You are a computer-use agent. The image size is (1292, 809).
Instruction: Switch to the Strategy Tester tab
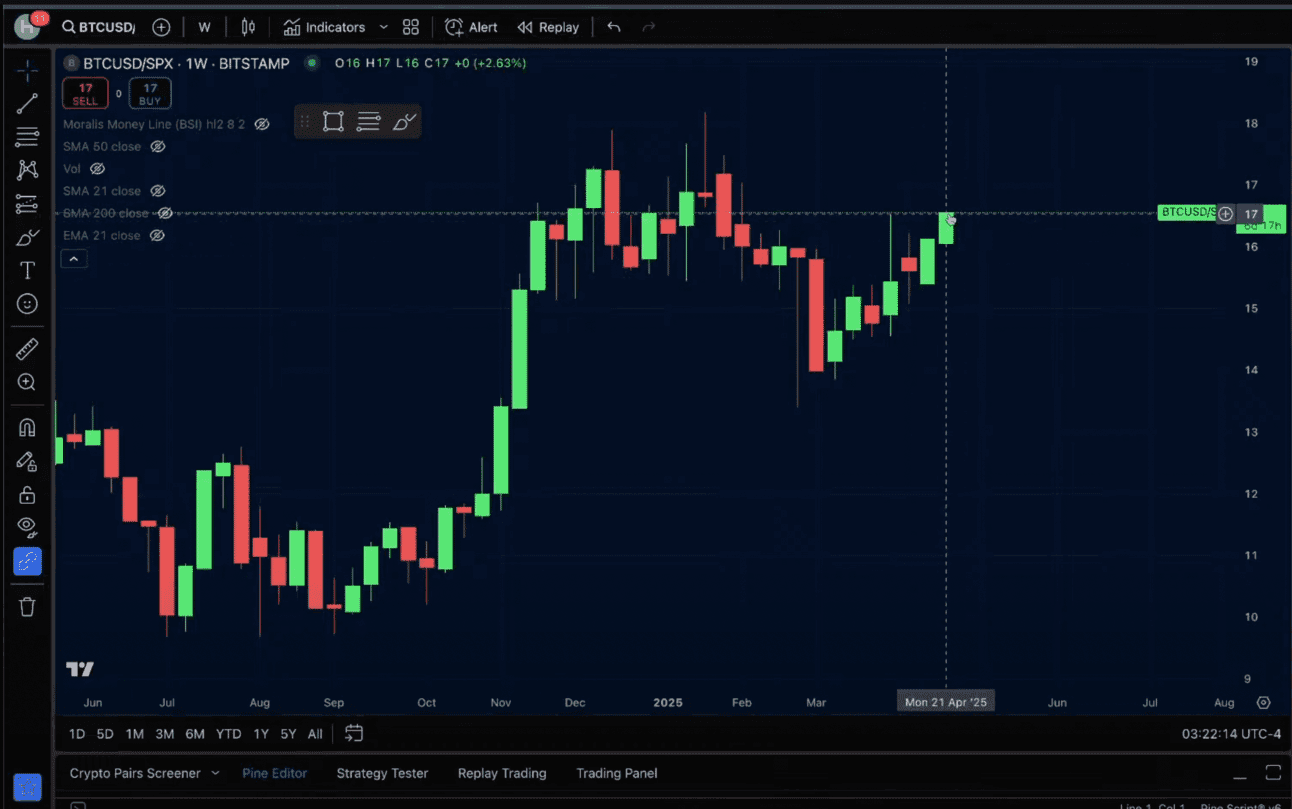coord(382,773)
